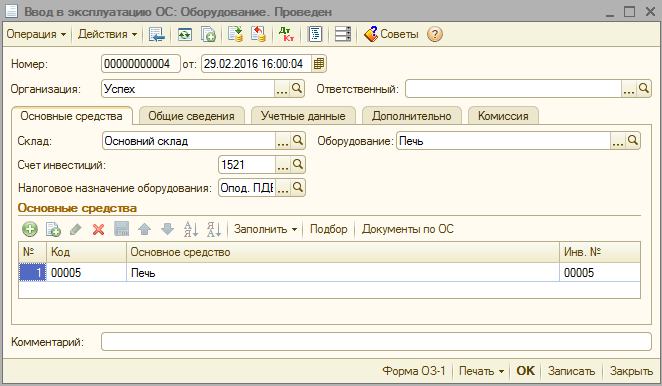Move the row down with arrow icon
Viewport: 662px width, 386px height.
tap(168, 229)
